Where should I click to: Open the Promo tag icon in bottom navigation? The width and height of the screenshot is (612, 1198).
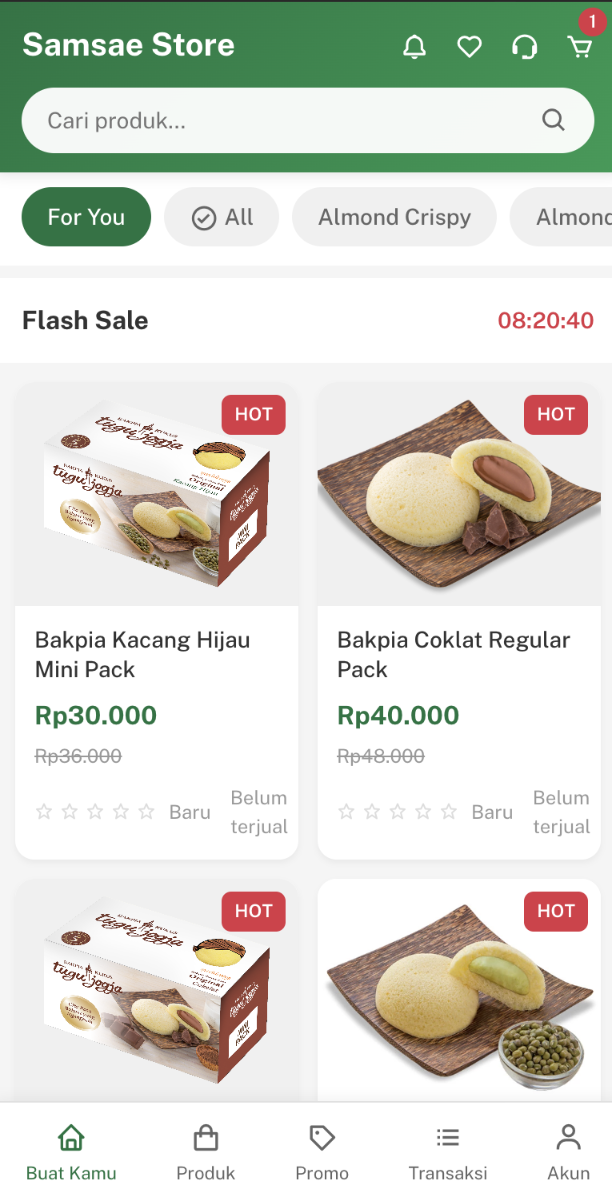click(x=321, y=1137)
